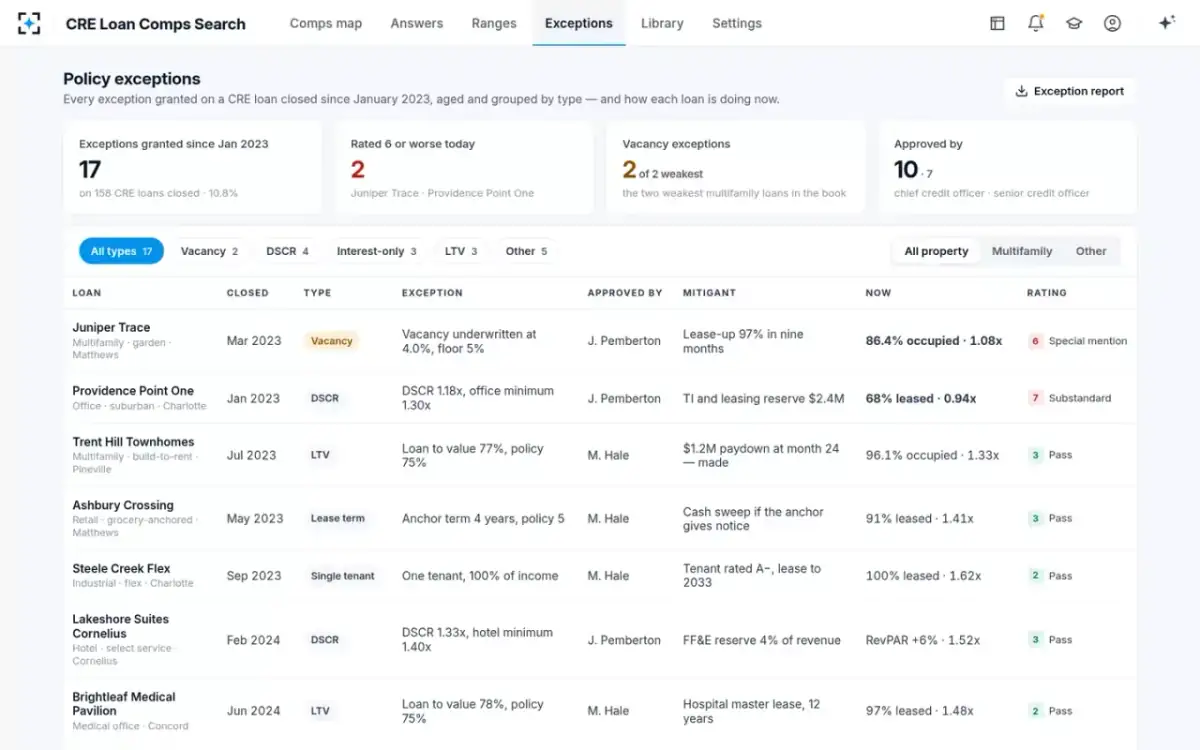Open the Providence Point One loan

(133, 391)
